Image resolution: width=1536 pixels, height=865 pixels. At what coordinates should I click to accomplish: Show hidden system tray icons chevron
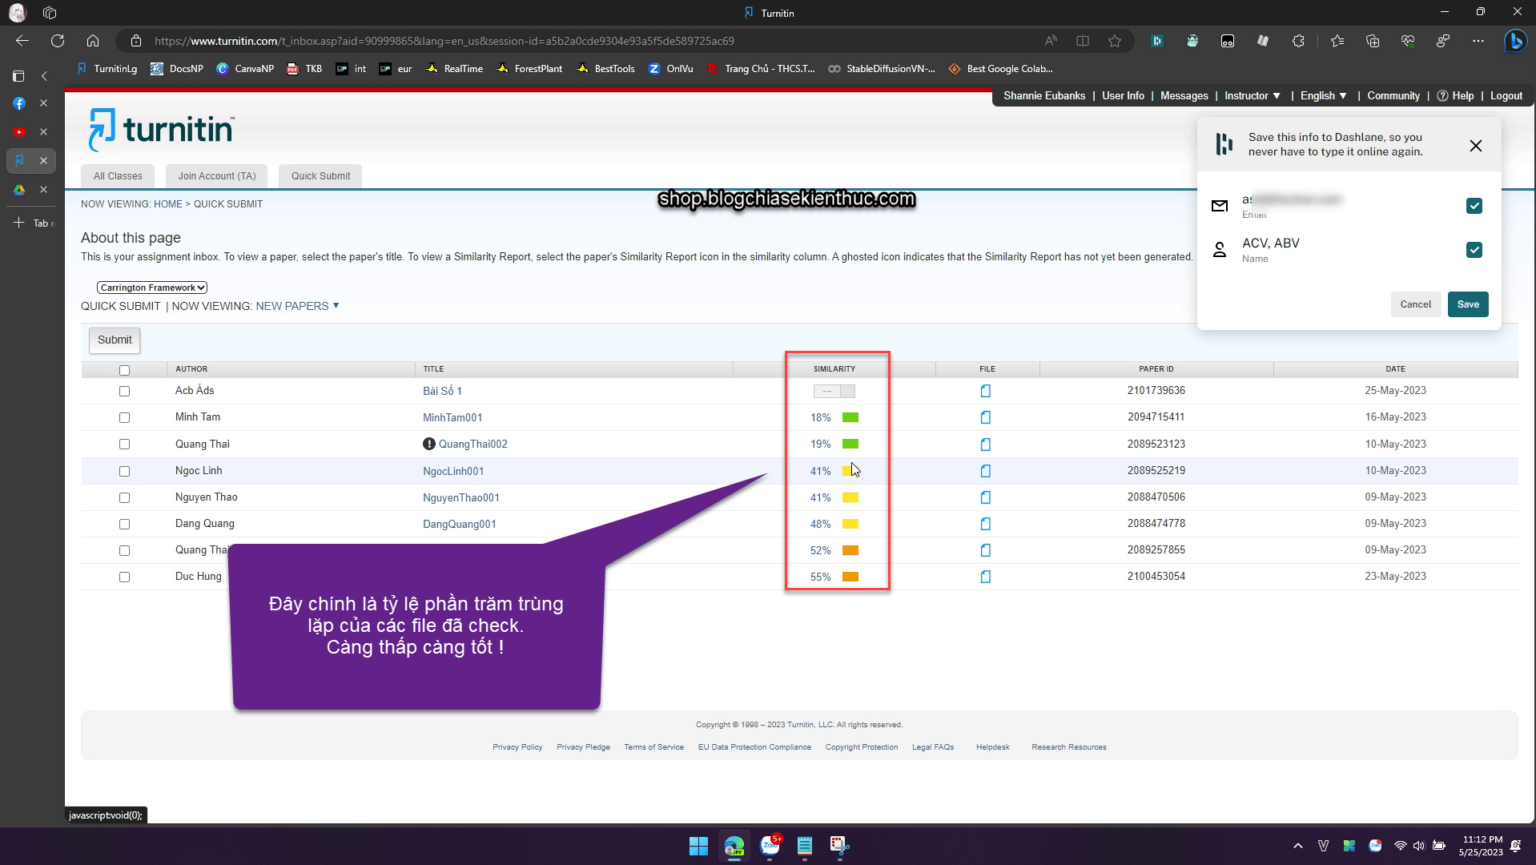[1298, 846]
